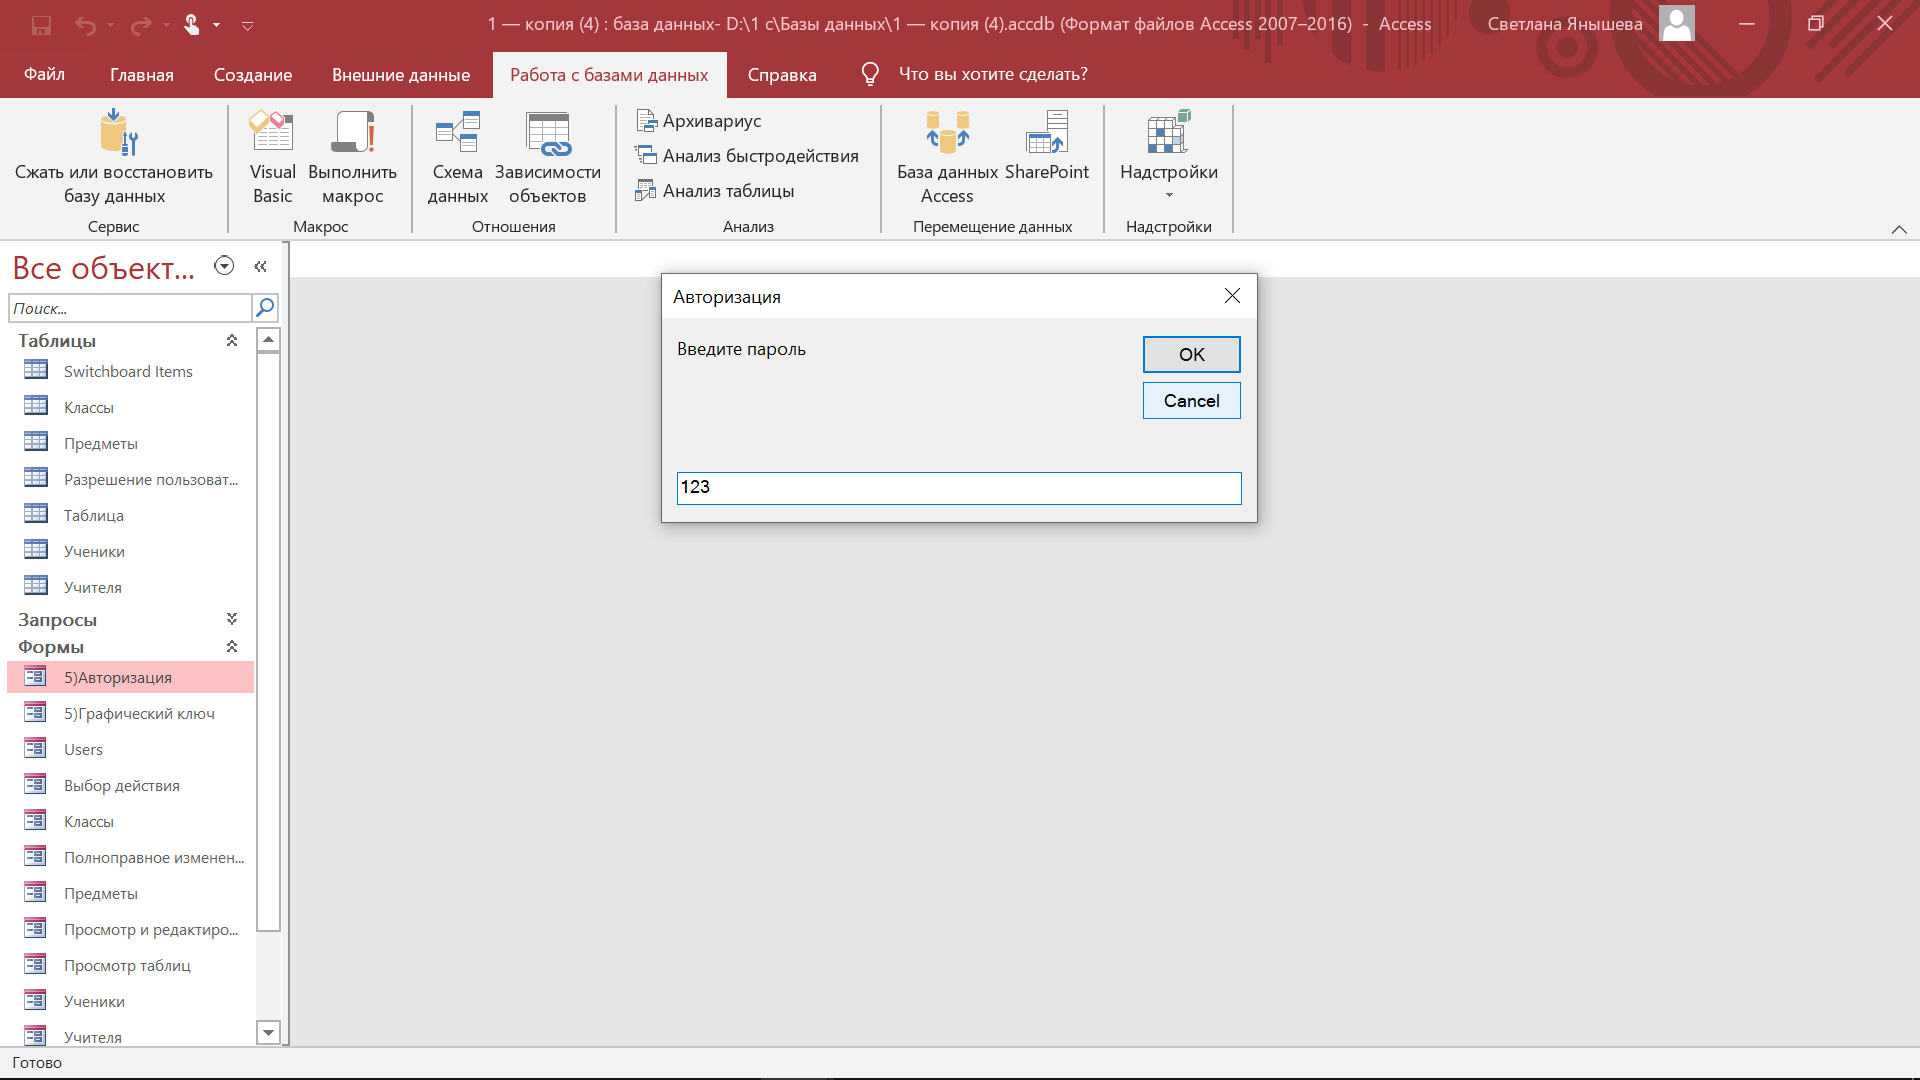Collapse the Tables group in navigation
Image resolution: width=1920 pixels, height=1080 pixels.
pos(232,341)
